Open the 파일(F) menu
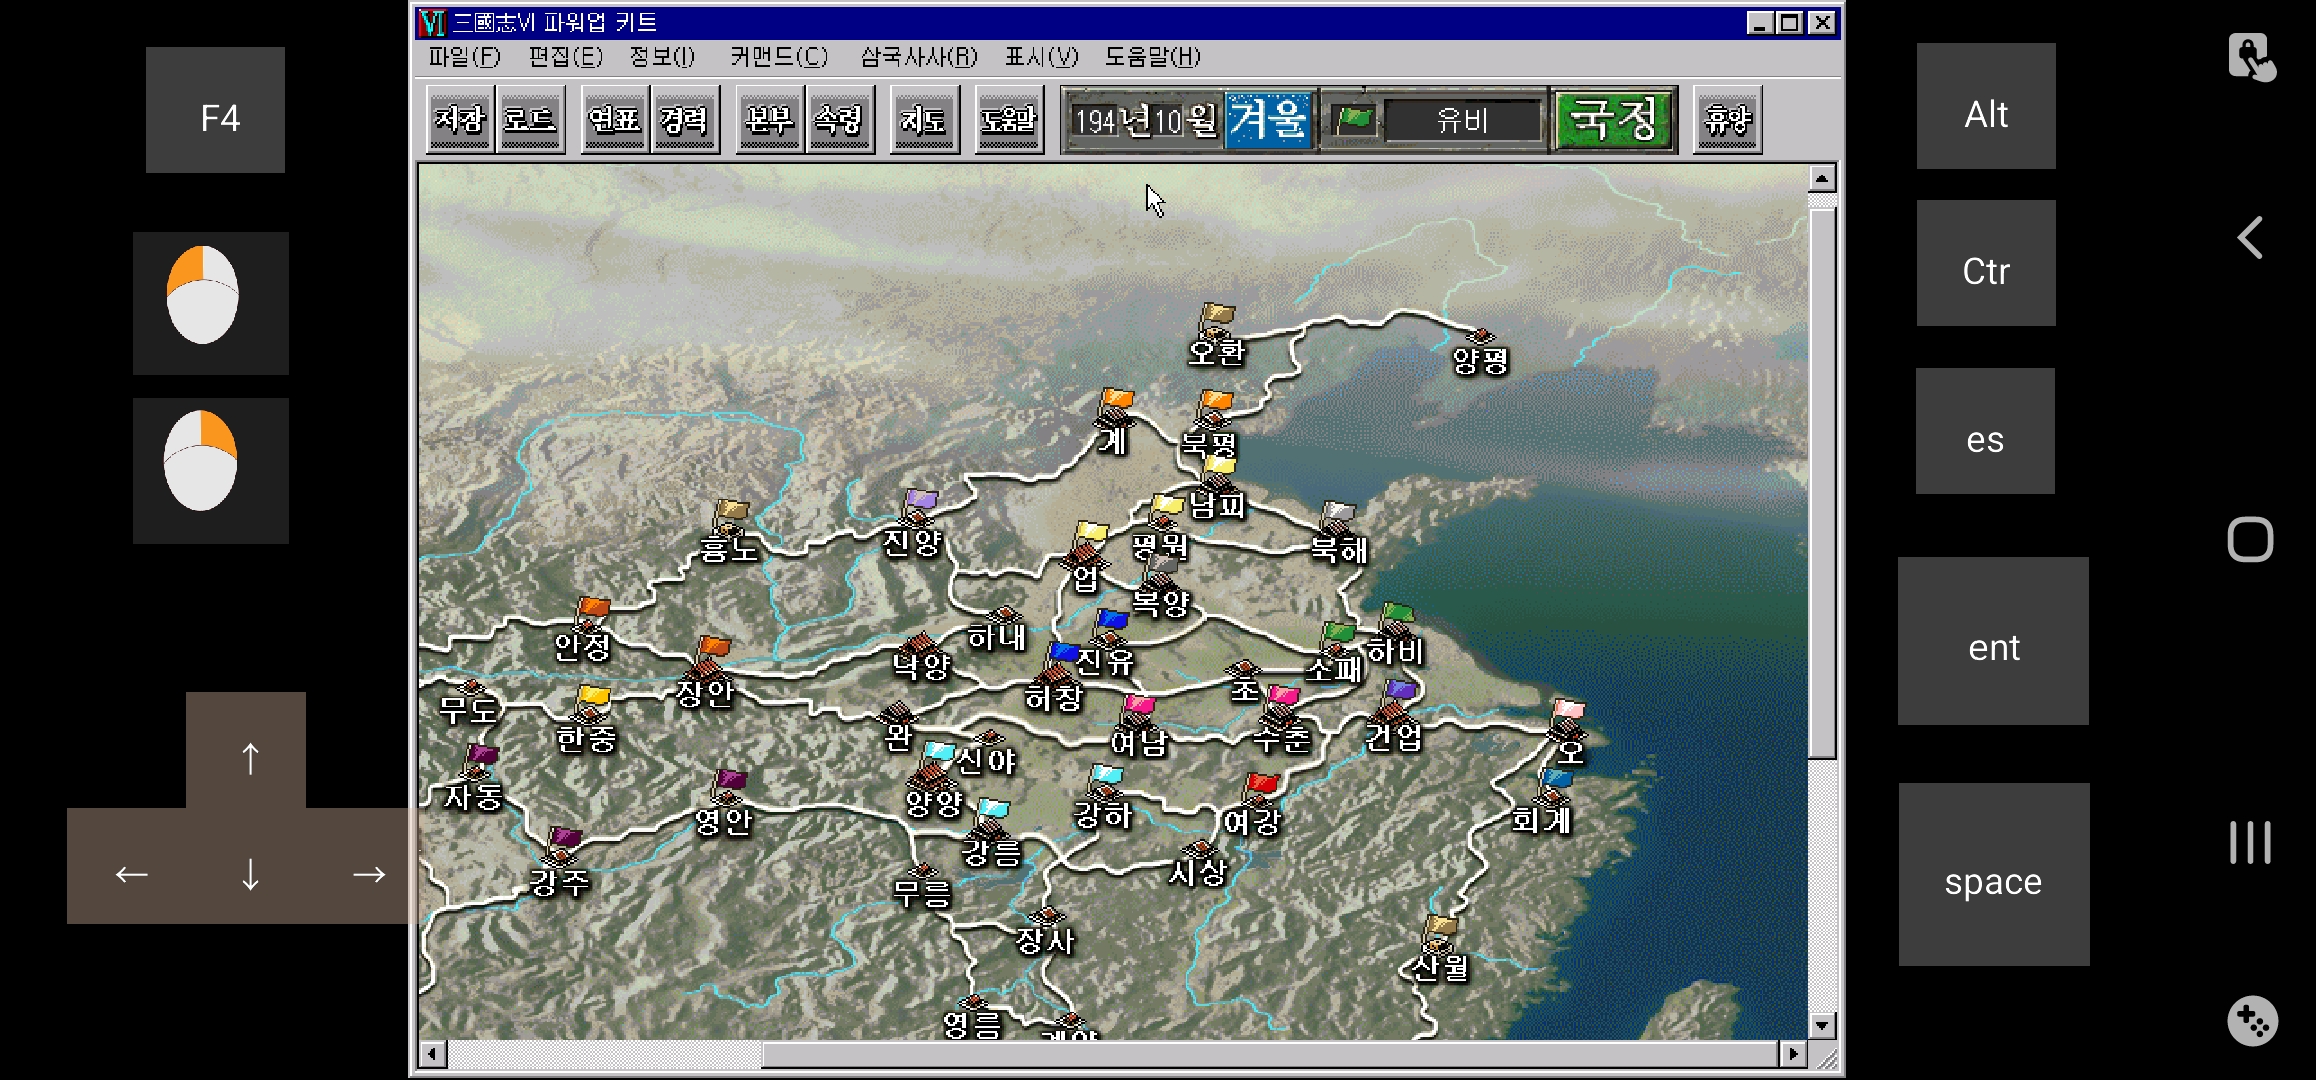This screenshot has height=1080, width=2316. (x=464, y=57)
